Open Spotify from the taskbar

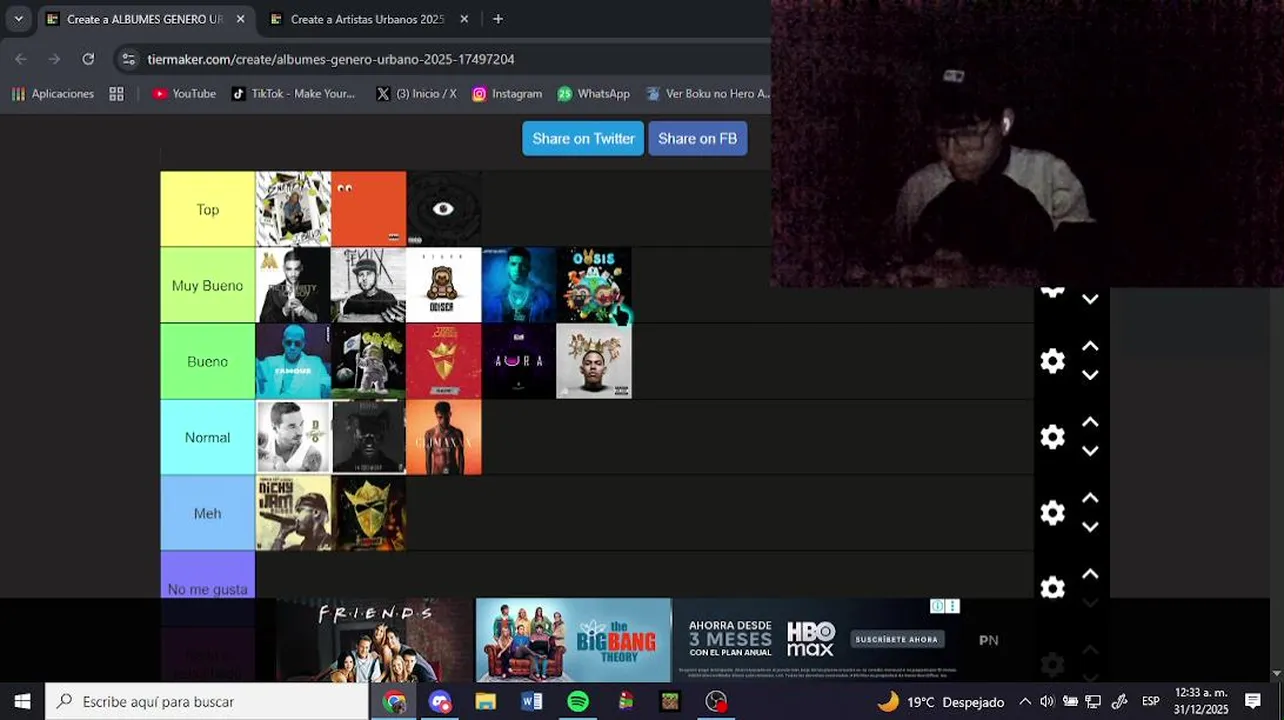[578, 701]
